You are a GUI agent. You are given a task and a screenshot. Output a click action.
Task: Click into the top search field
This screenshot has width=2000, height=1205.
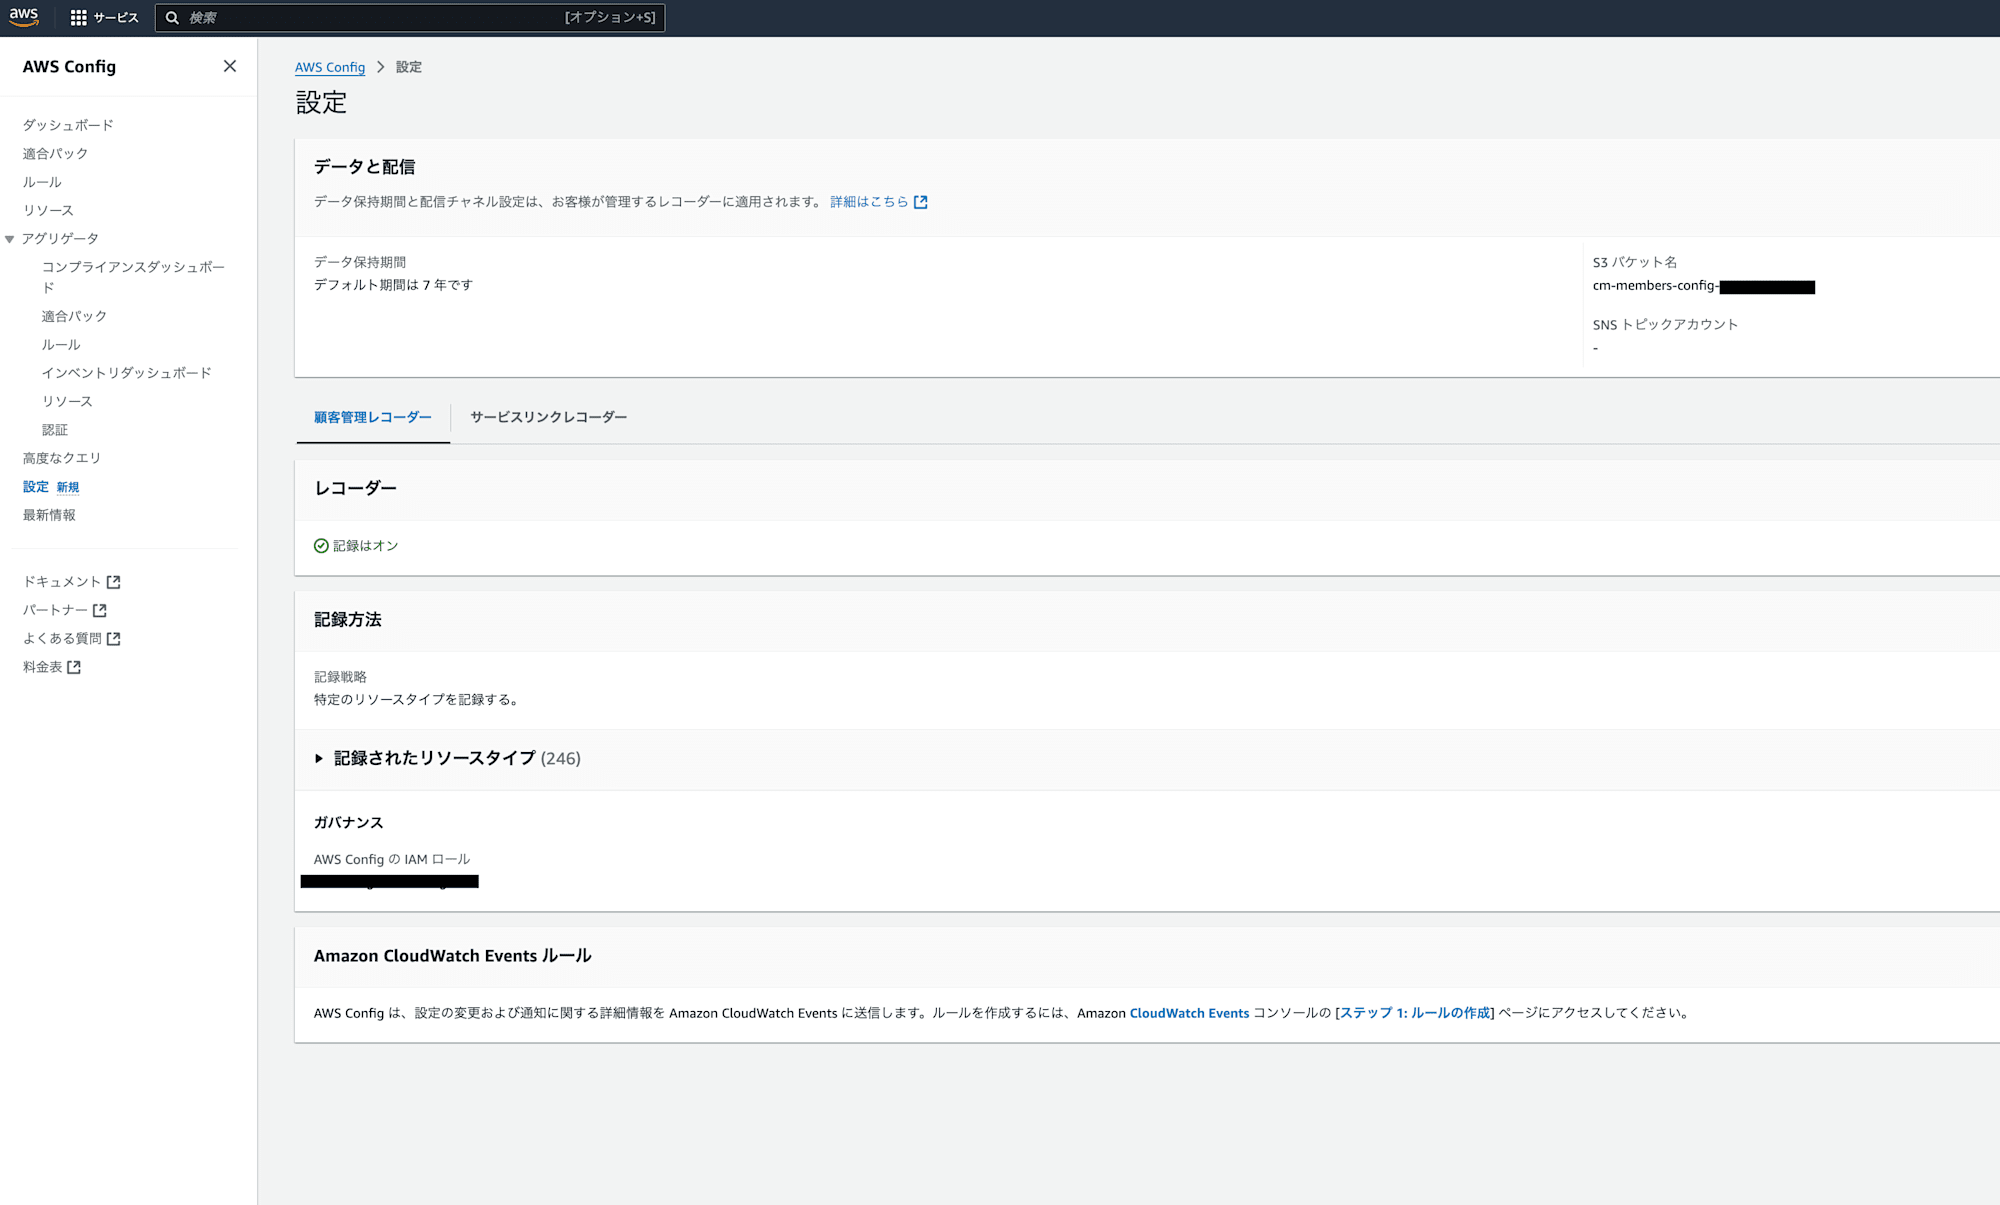coord(410,18)
